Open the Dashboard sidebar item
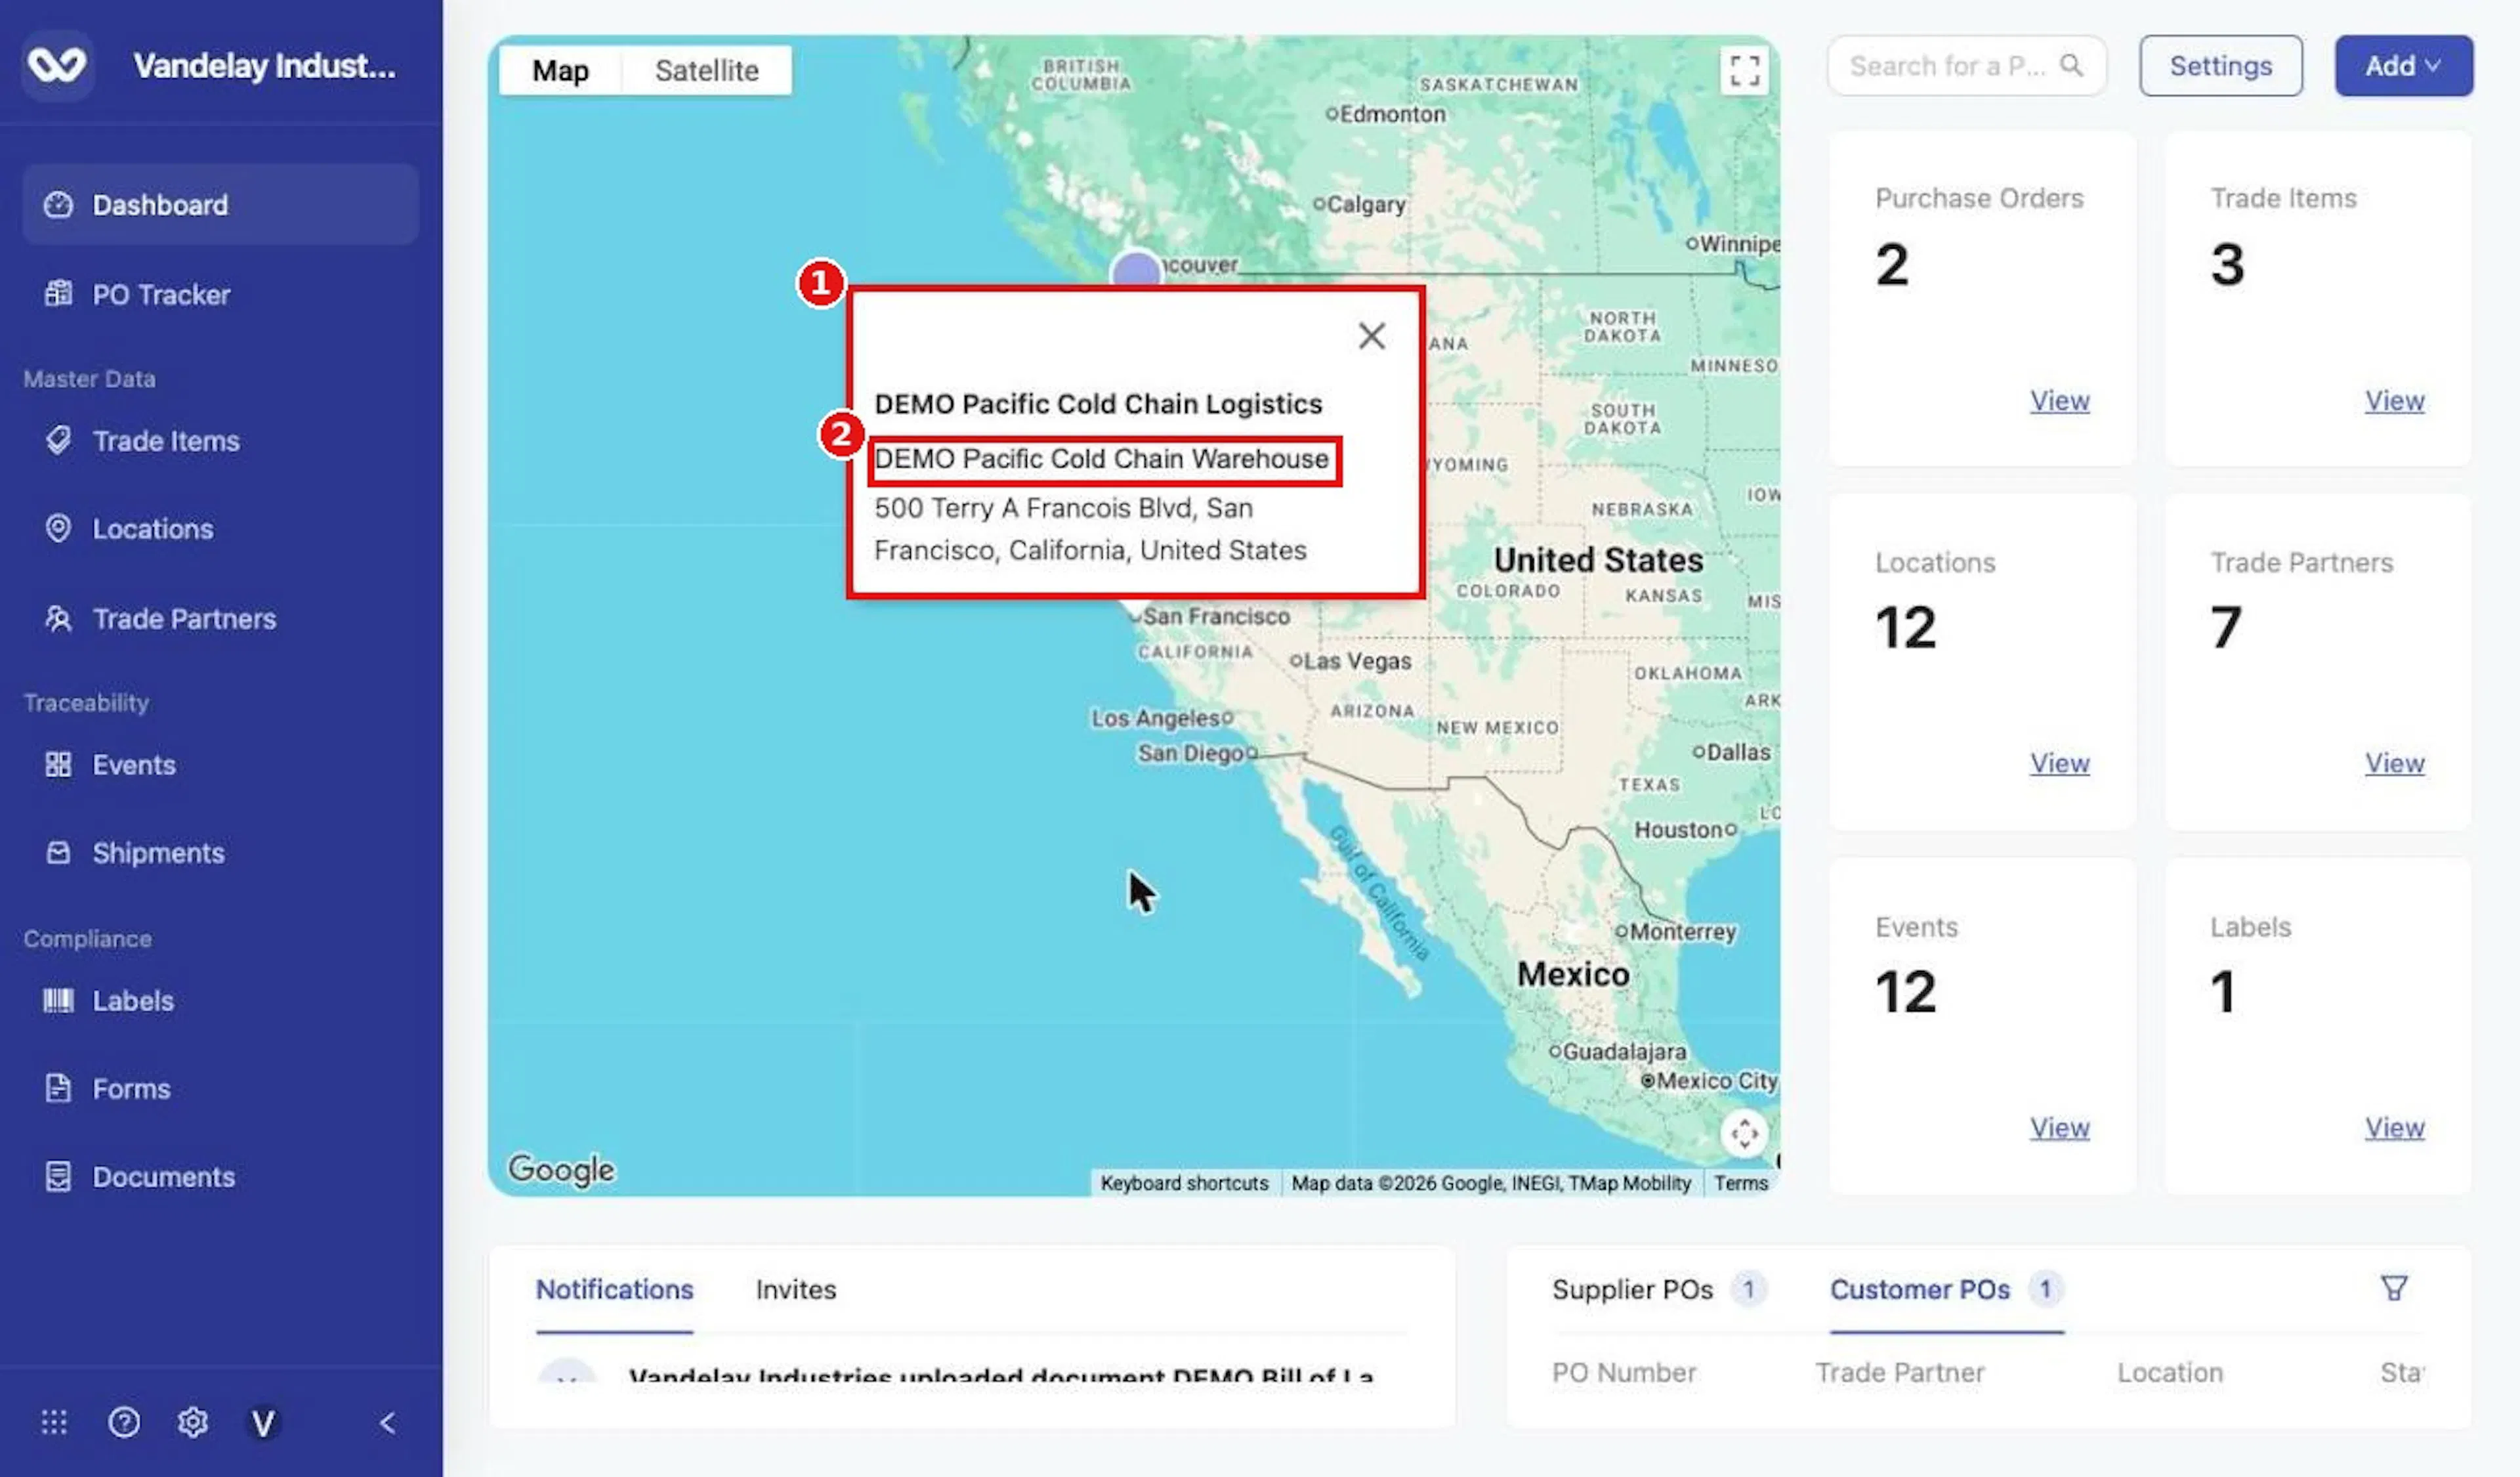The height and width of the screenshot is (1477, 2520). tap(220, 205)
